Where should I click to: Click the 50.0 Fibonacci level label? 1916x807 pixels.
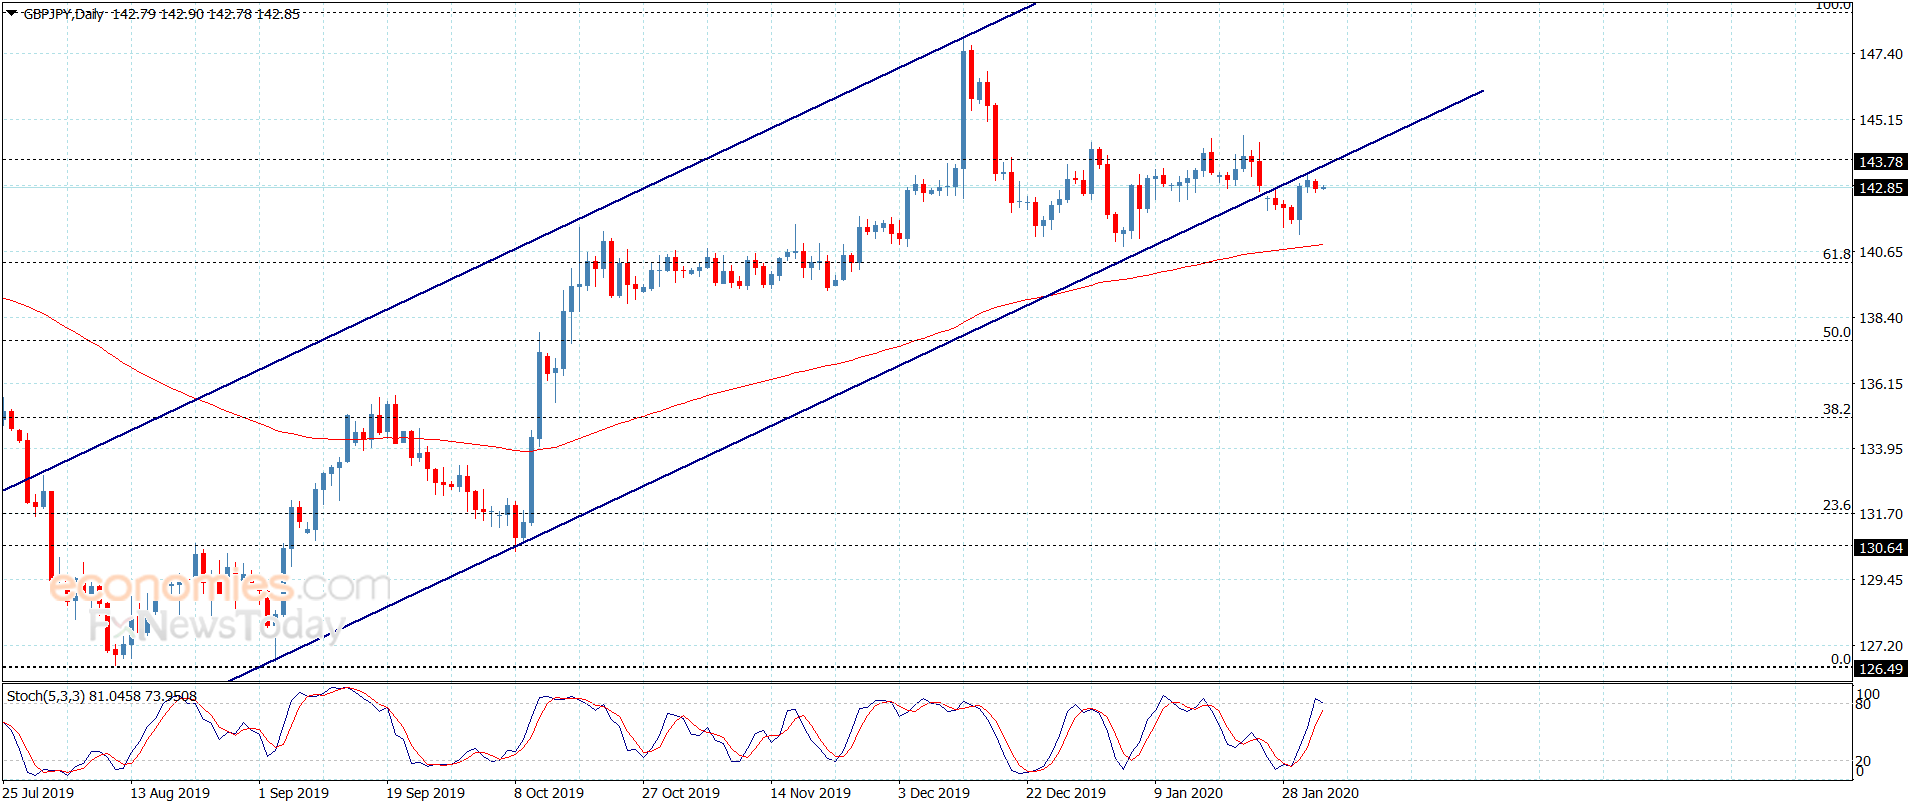pos(1837,332)
